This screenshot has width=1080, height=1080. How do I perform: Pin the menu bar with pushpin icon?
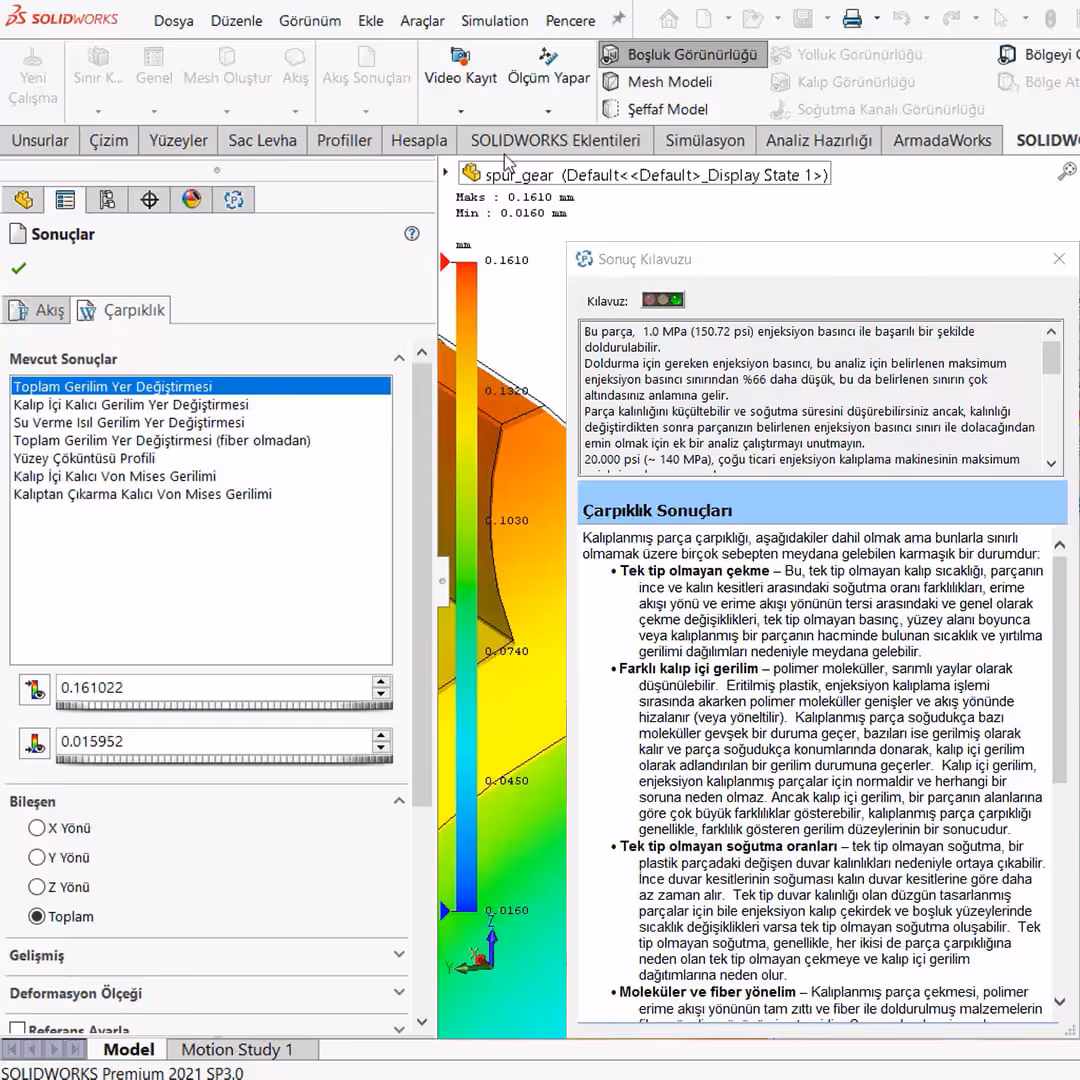619,19
